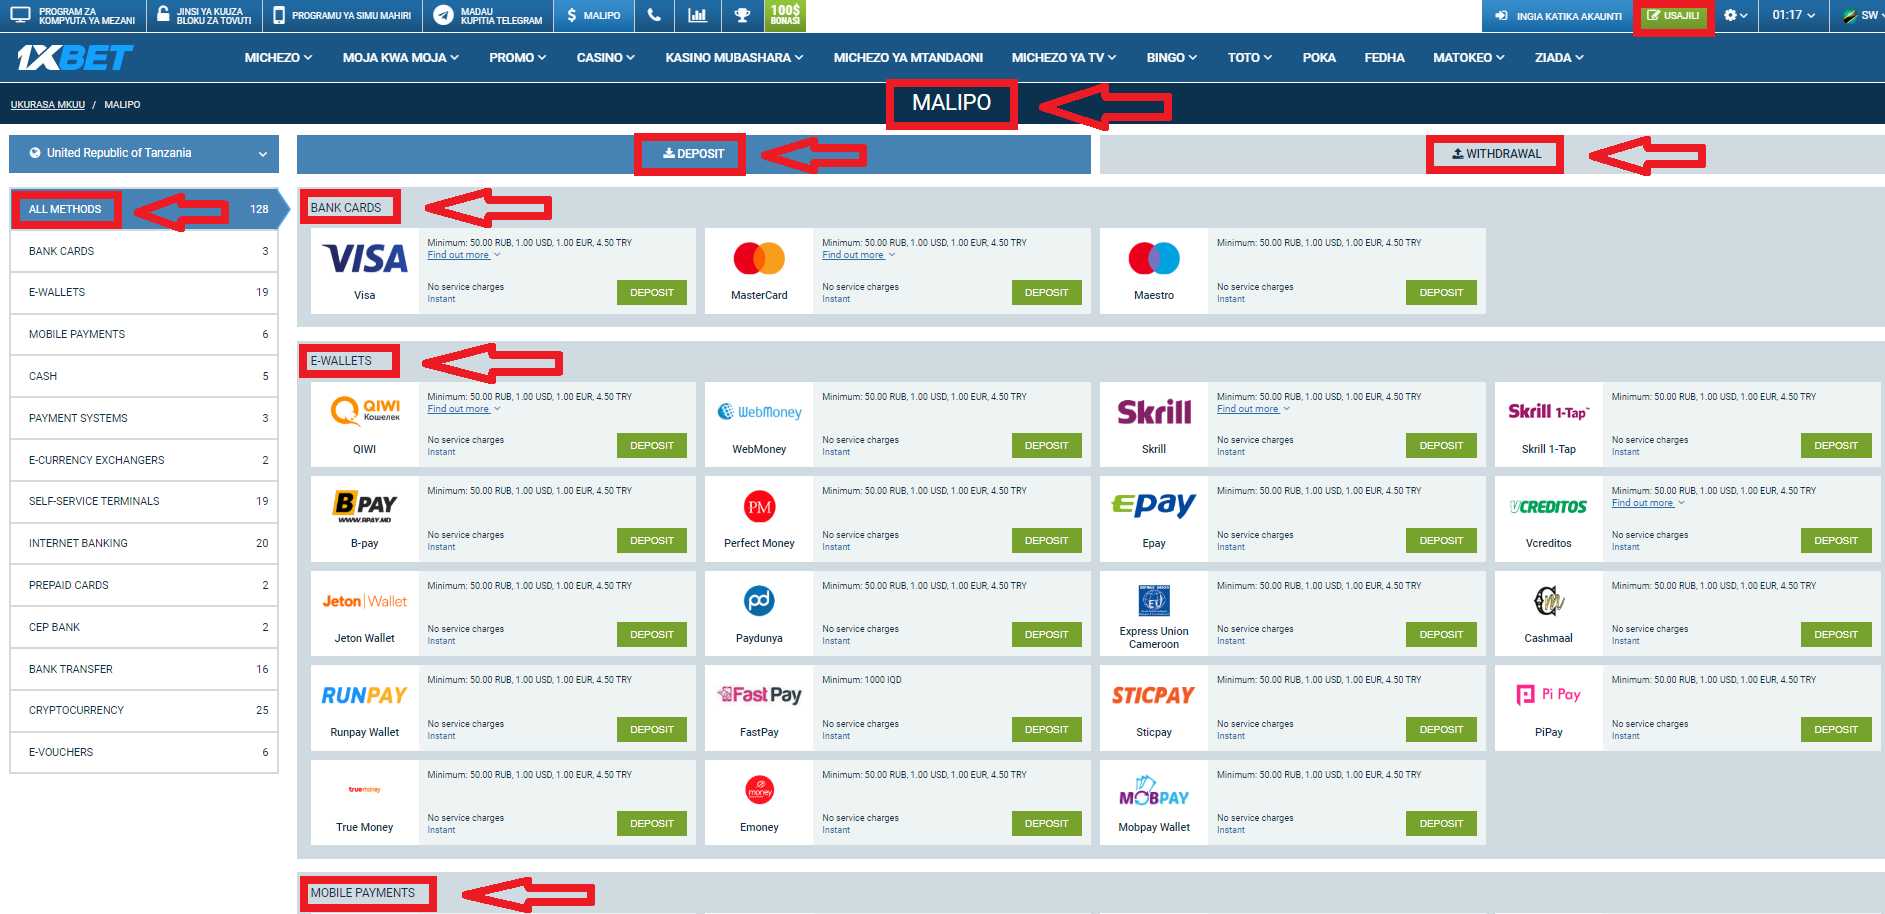Image resolution: width=1885 pixels, height=914 pixels.
Task: Expand the TOTO menu
Action: click(1249, 58)
